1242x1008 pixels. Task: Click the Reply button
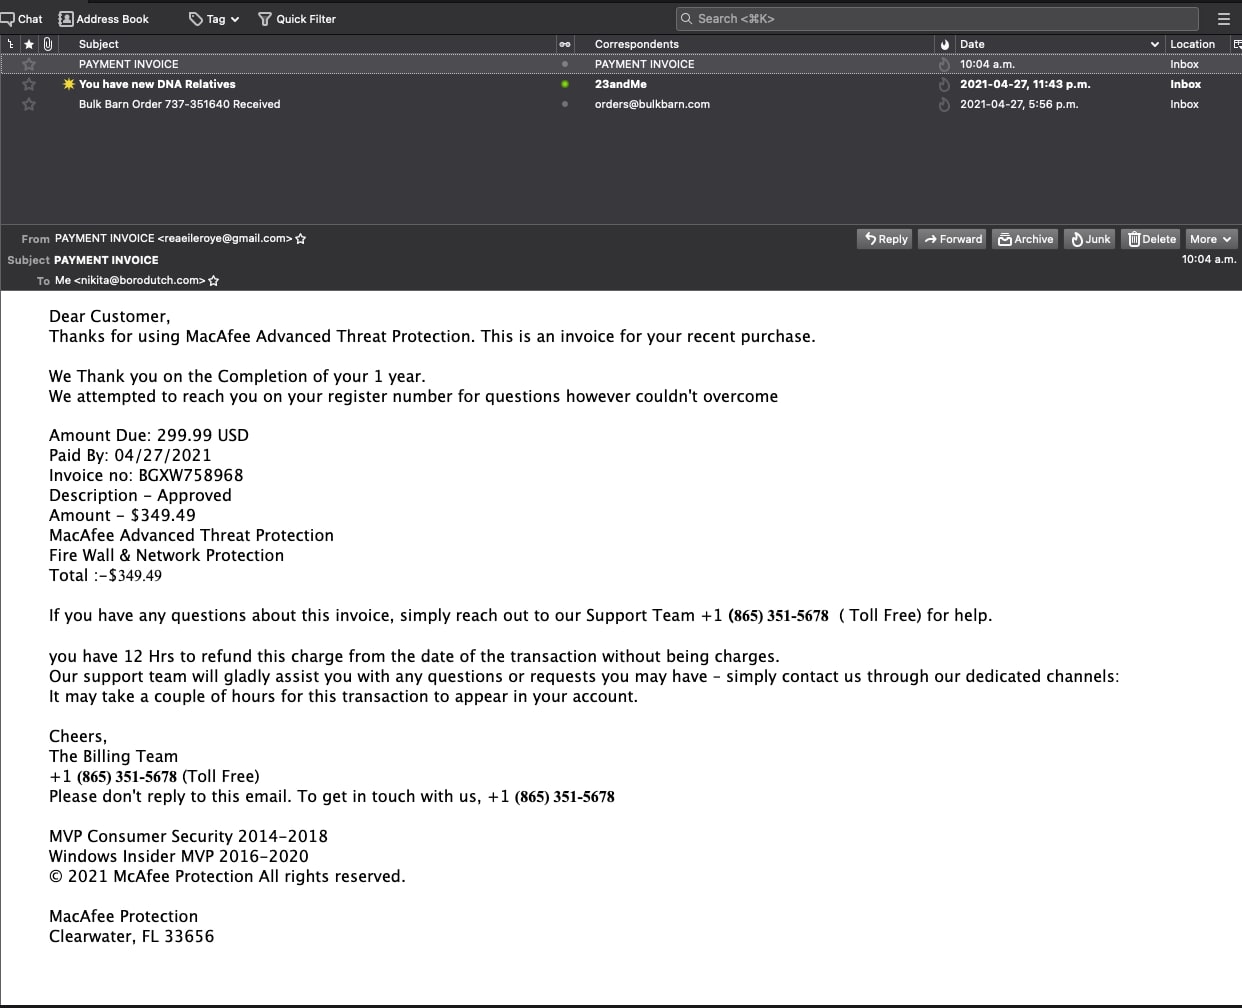pyautogui.click(x=885, y=239)
